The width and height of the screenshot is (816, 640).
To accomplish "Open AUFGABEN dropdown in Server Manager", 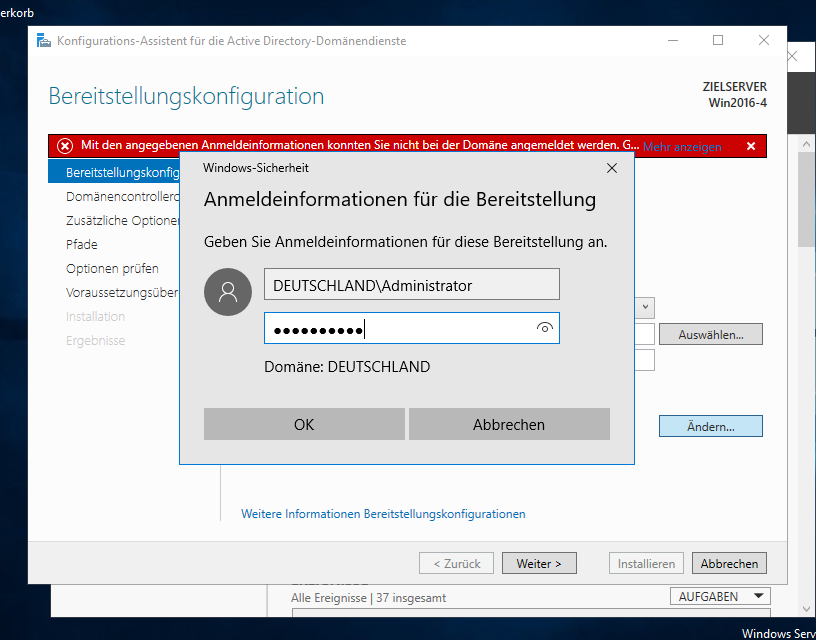I will (x=720, y=596).
